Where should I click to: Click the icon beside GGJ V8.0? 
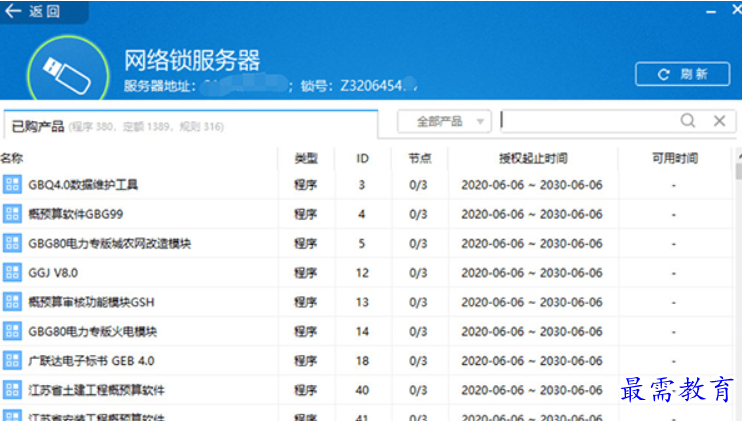click(x=12, y=272)
